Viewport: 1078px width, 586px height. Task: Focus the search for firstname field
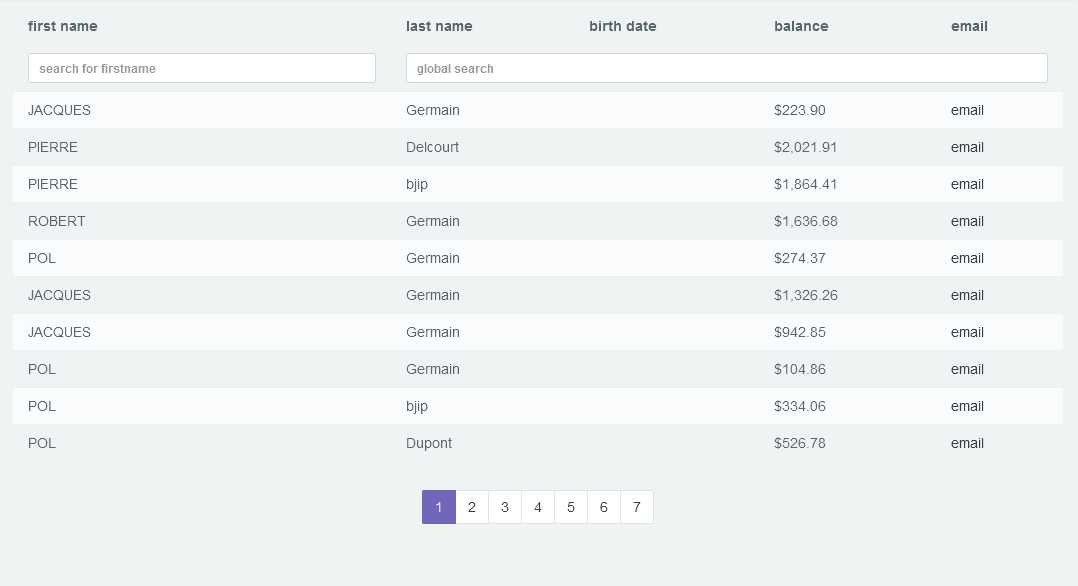[202, 68]
